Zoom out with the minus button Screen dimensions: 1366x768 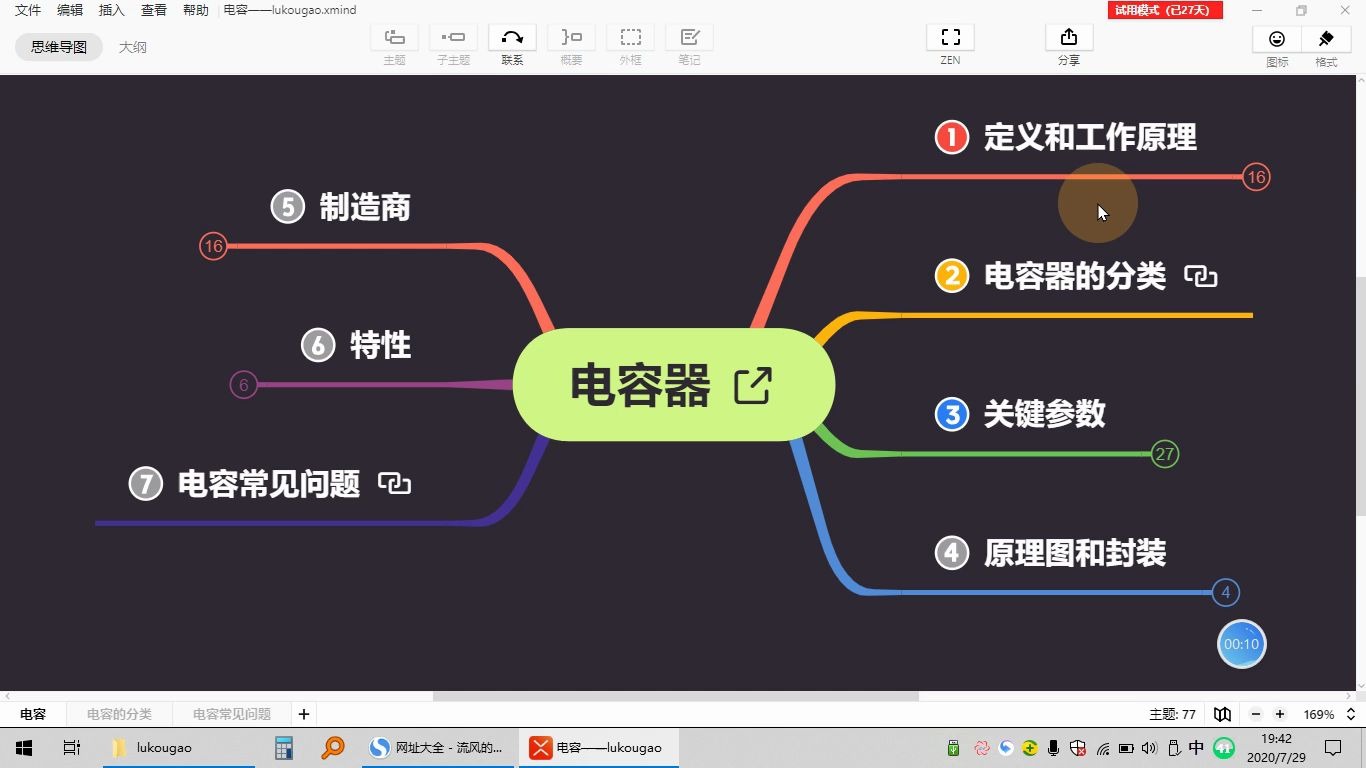click(1256, 714)
